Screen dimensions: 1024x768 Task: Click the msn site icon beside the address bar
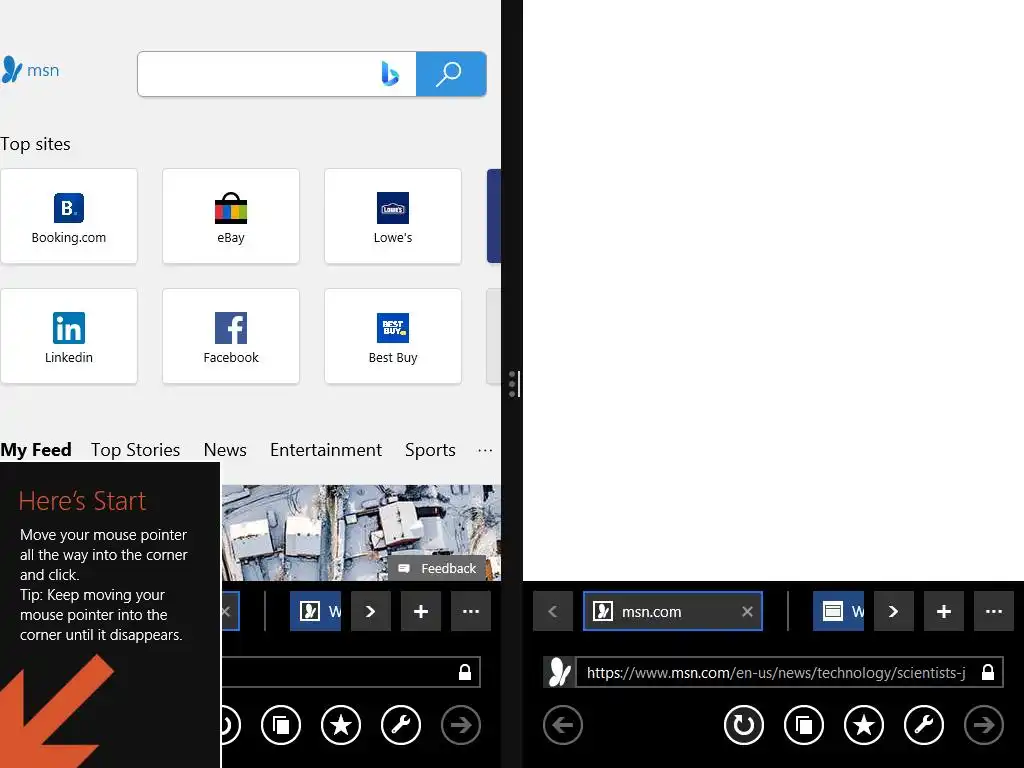559,672
